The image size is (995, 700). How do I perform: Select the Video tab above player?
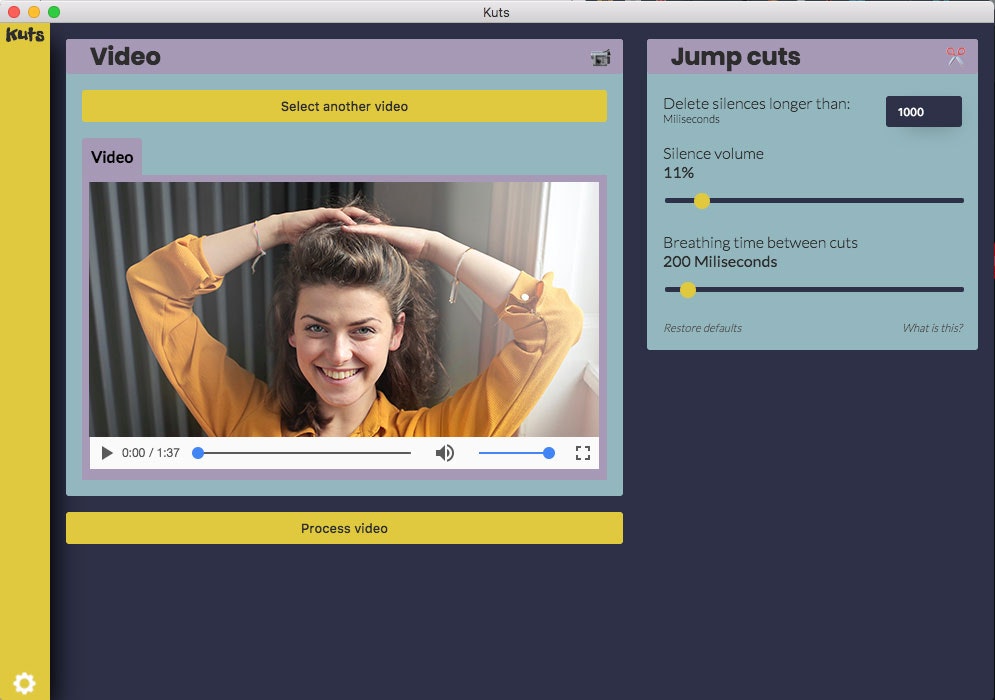pos(112,157)
